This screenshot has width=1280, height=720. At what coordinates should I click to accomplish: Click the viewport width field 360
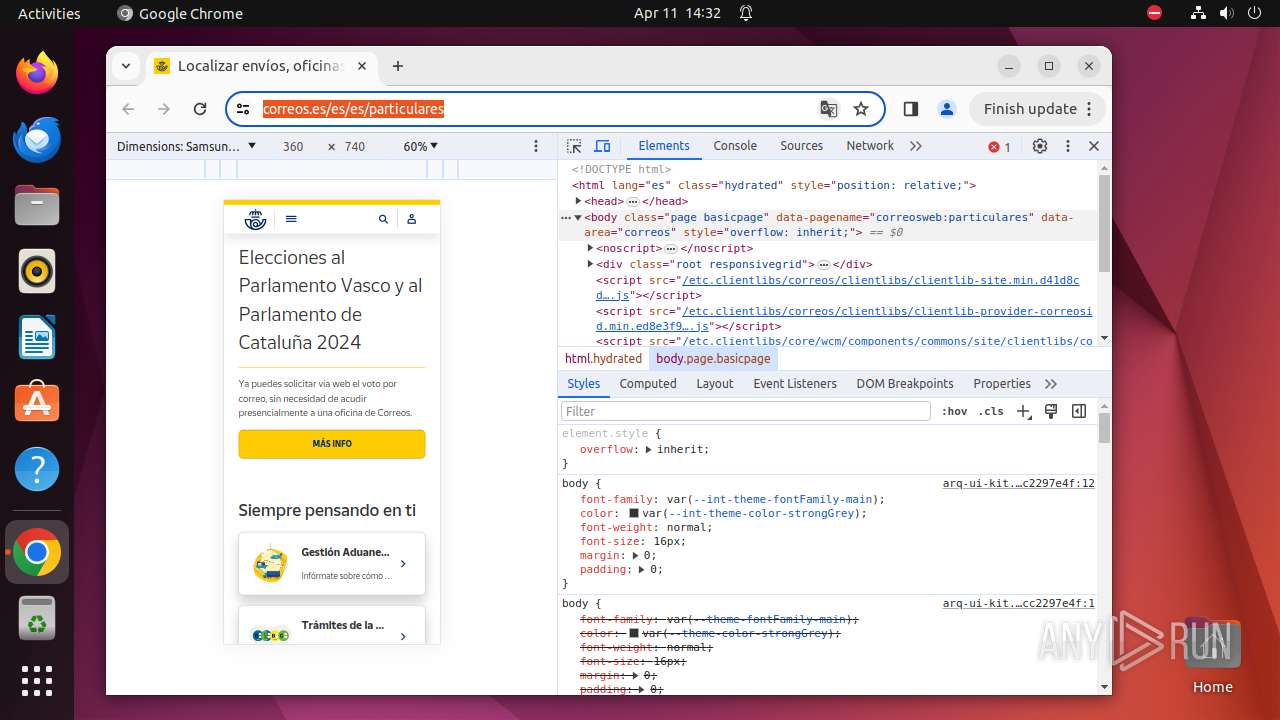[x=293, y=146]
